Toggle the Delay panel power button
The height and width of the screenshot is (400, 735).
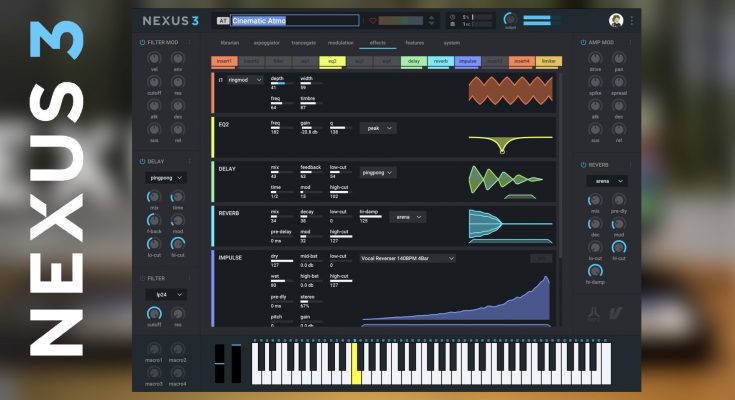pos(140,160)
